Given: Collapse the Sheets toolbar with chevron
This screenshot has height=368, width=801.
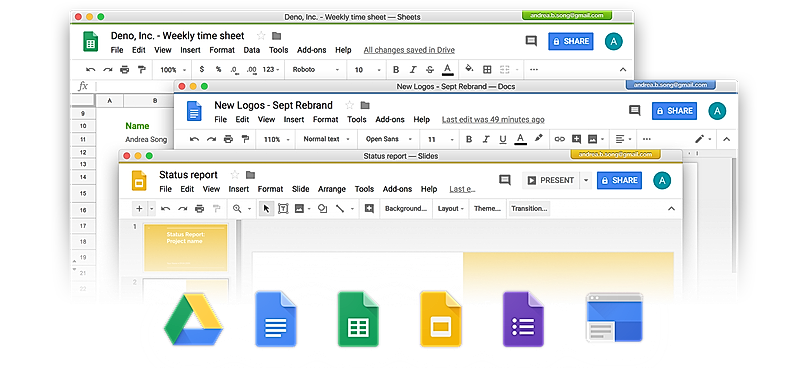Looking at the screenshot, I should [623, 70].
